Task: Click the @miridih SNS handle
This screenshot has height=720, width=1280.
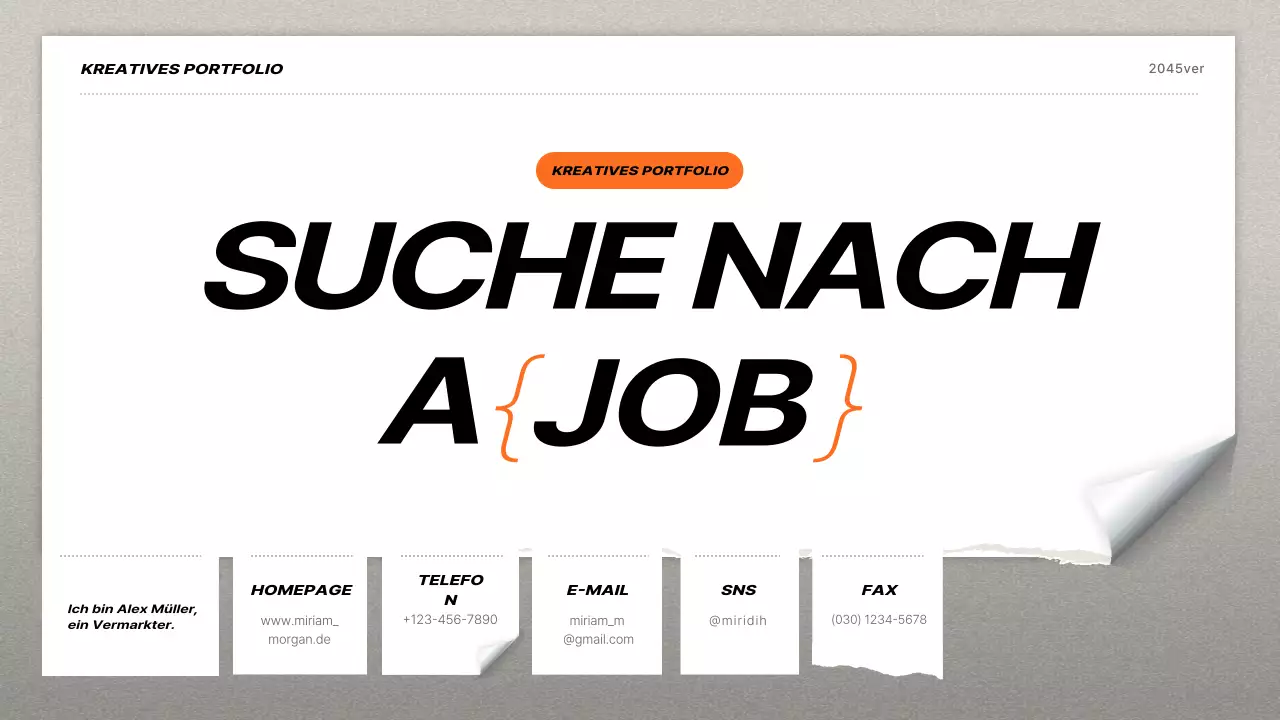Action: click(x=738, y=620)
